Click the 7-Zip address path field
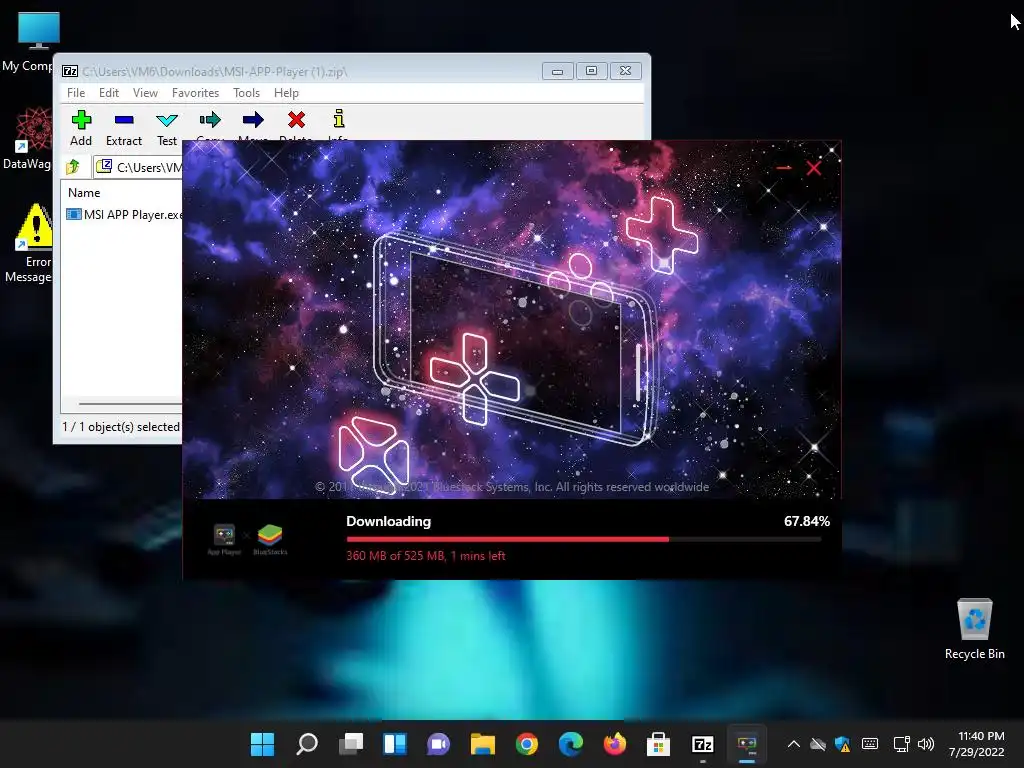The image size is (1024, 768). [138, 167]
